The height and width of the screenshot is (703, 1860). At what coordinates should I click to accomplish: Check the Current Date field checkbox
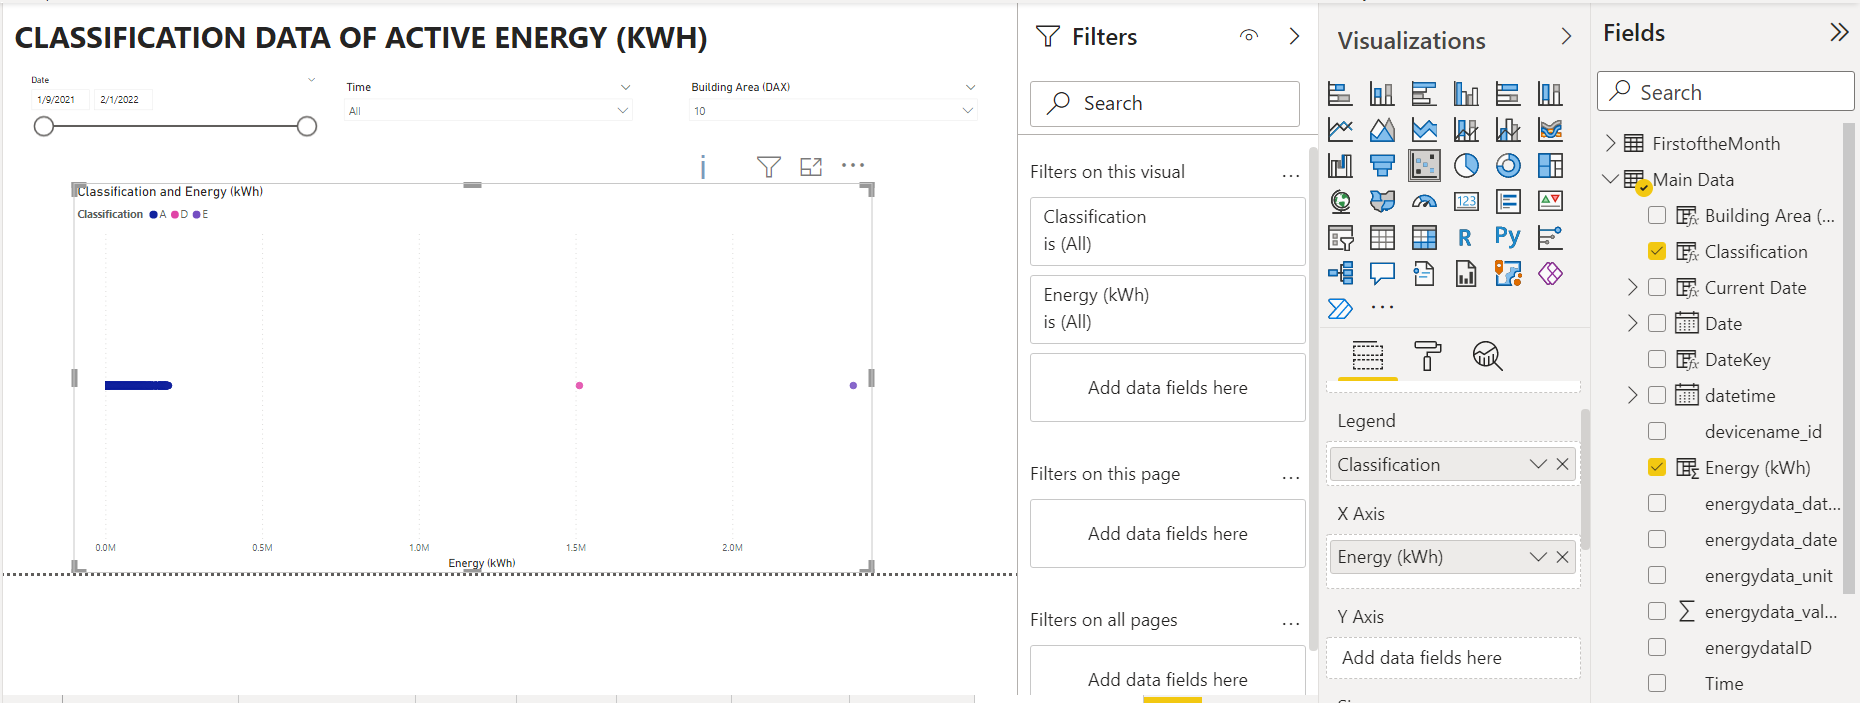tap(1657, 287)
